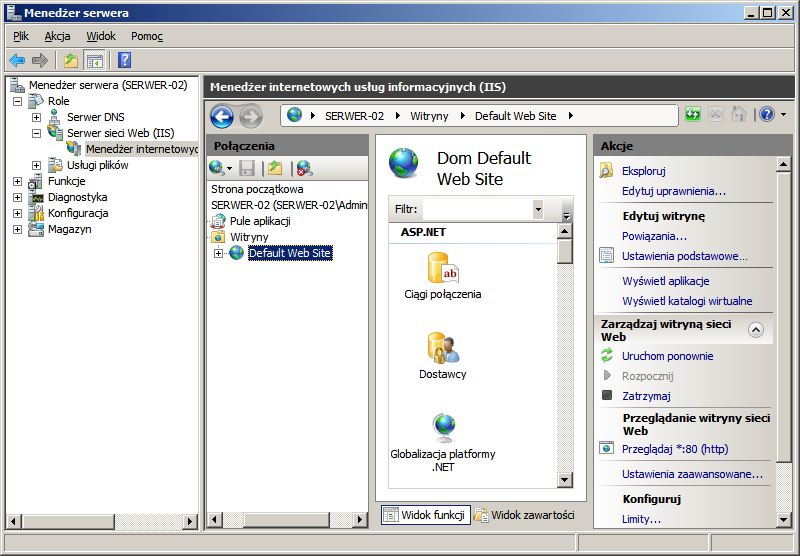Viewport: 800px width, 556px height.
Task: Click the Eksploruj folder icon
Action: tap(606, 170)
